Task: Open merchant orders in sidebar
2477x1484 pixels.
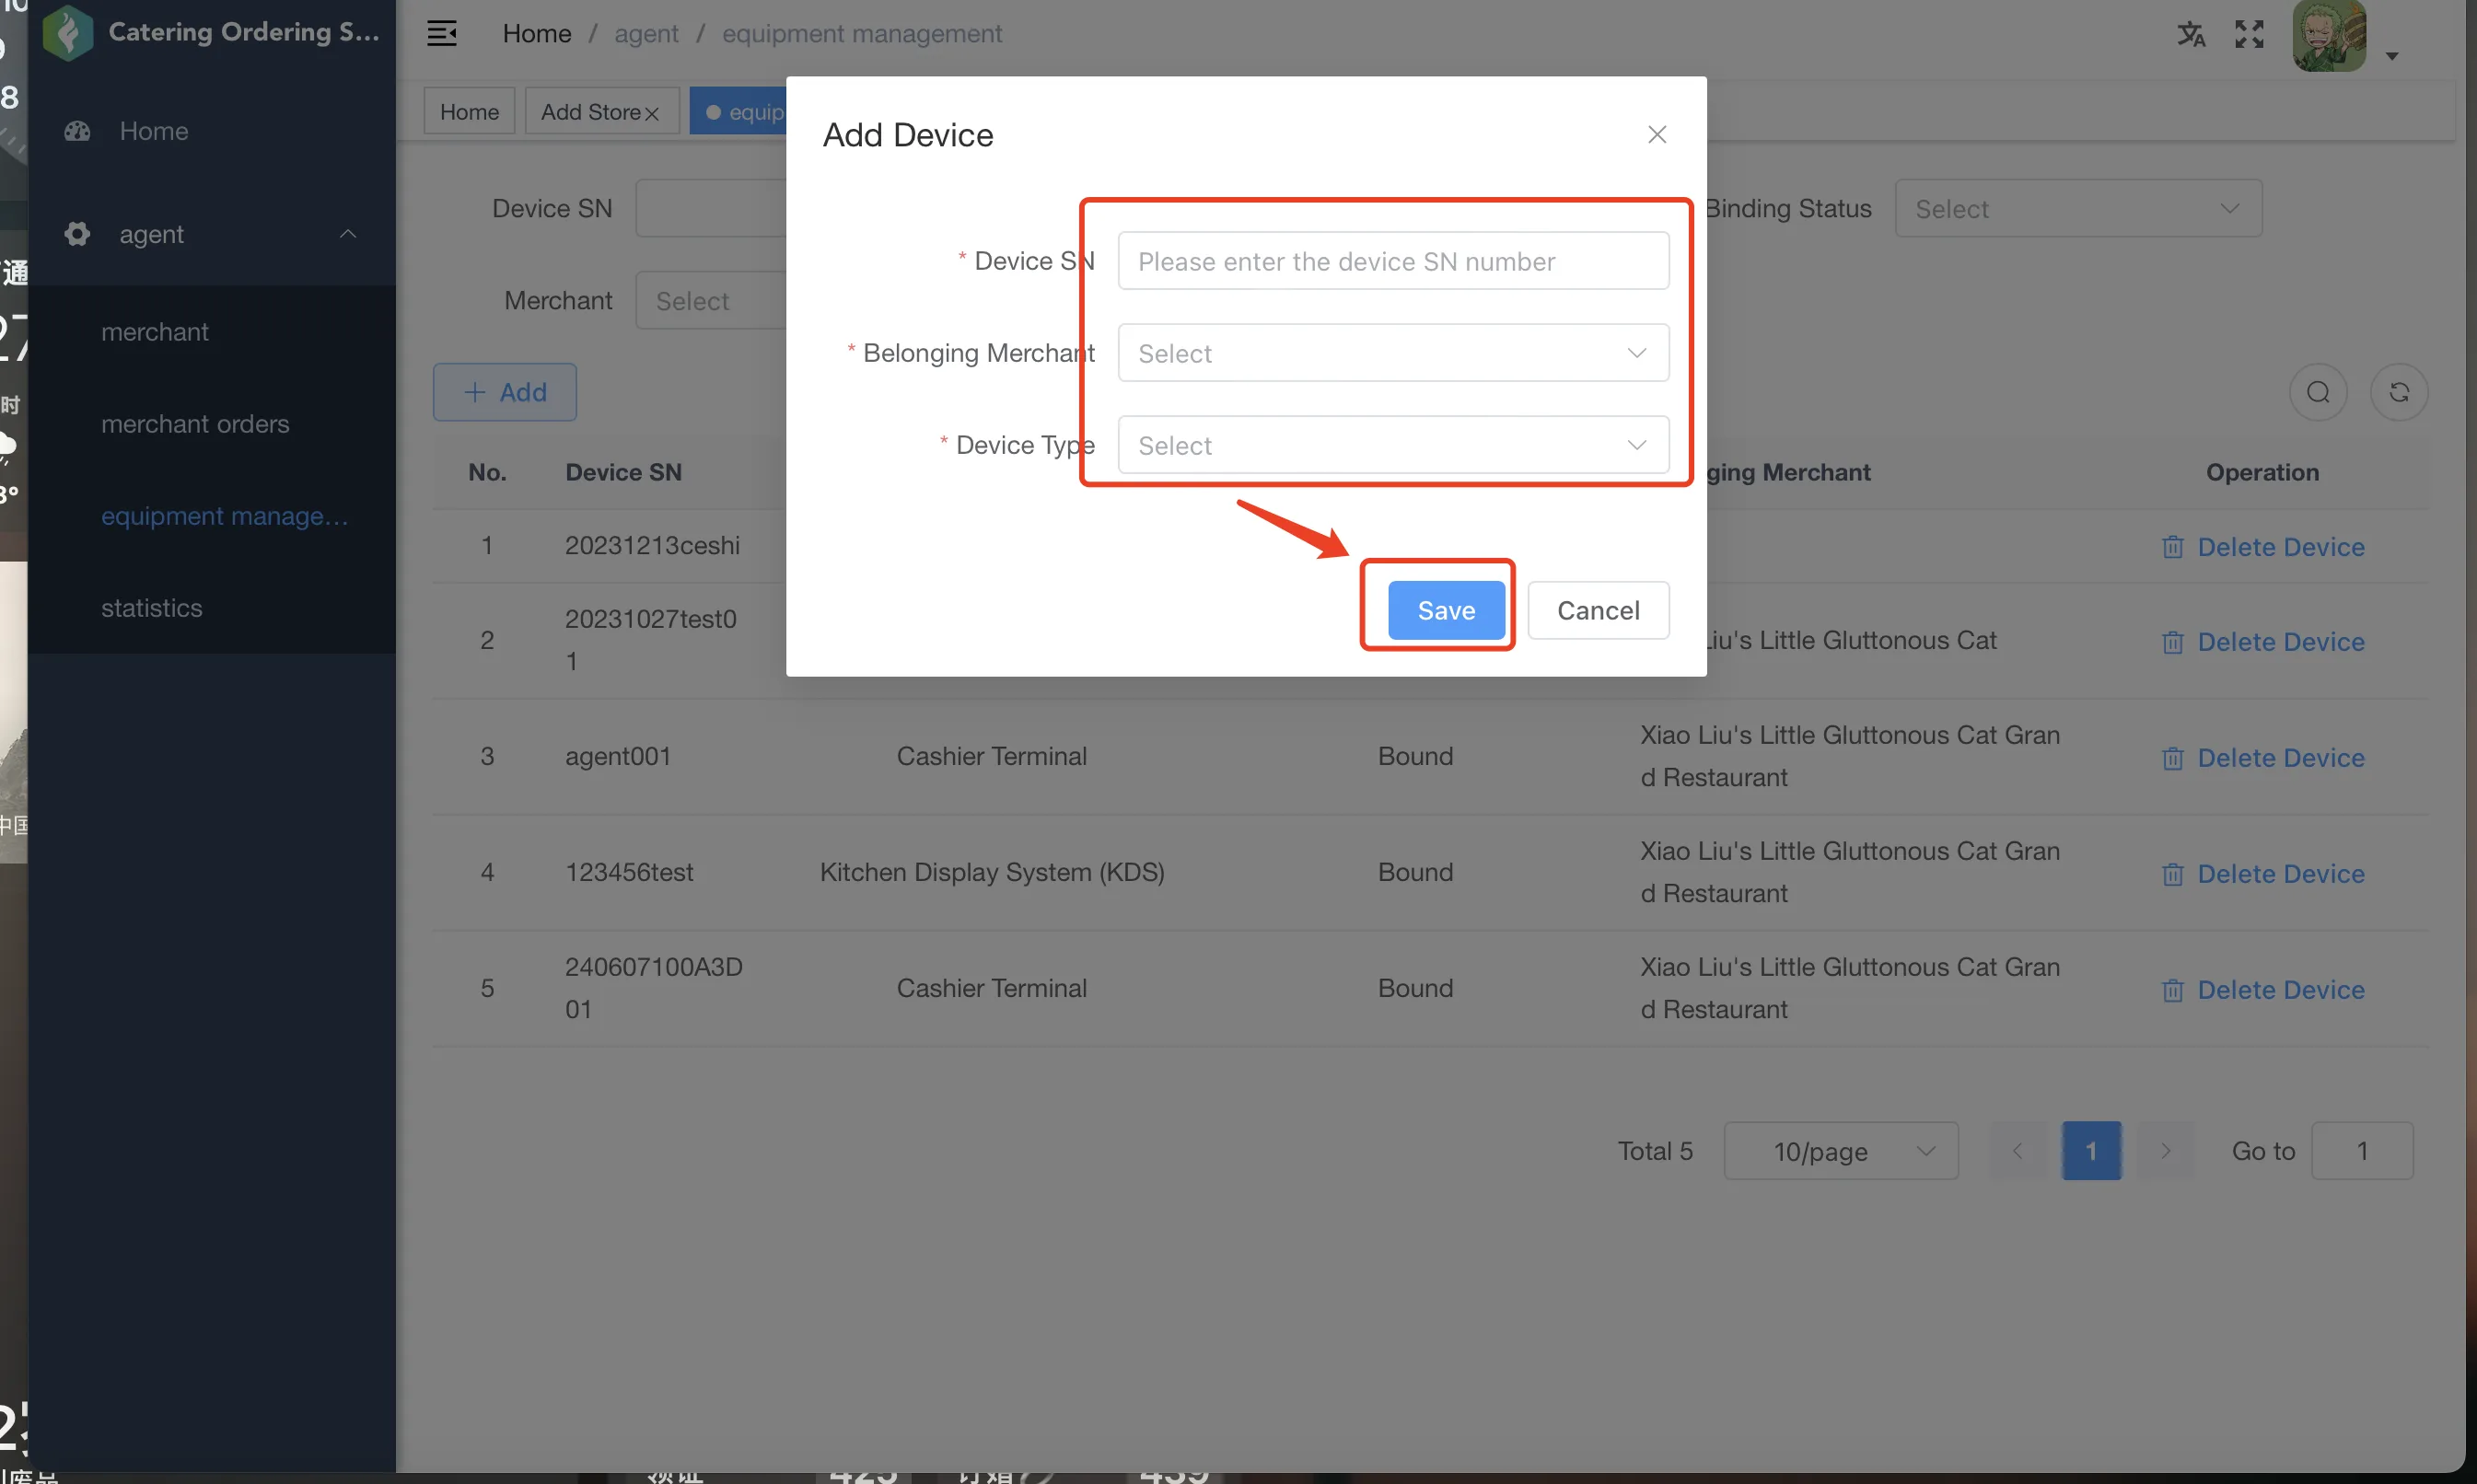Action: coord(195,424)
